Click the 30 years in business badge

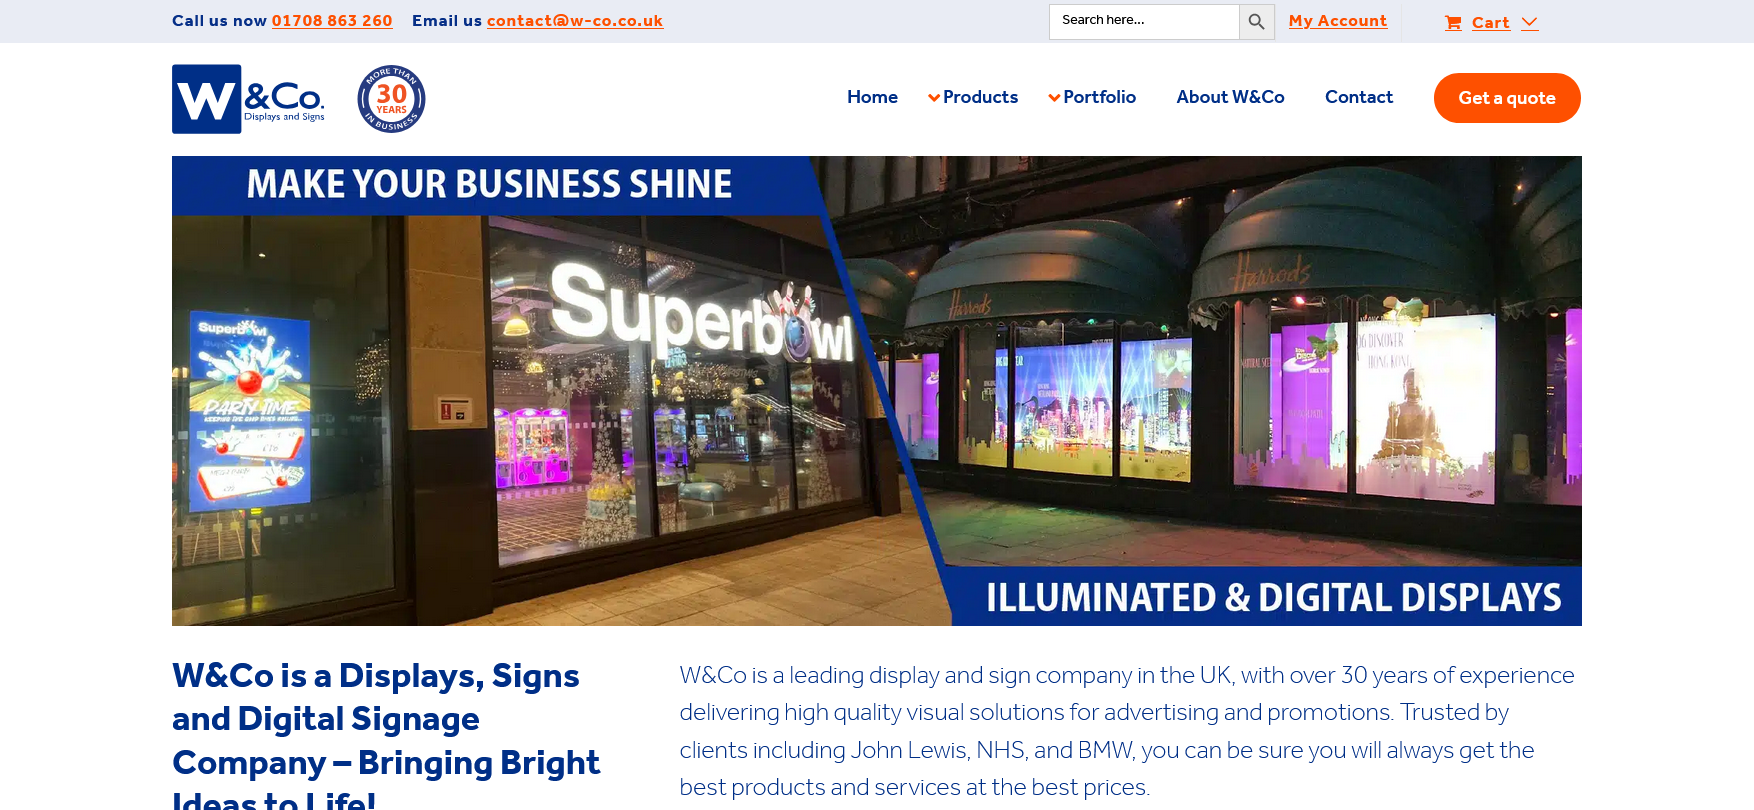[x=391, y=99]
